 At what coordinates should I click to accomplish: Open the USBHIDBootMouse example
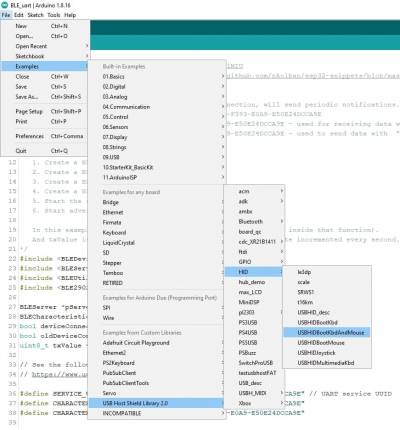pos(327,343)
